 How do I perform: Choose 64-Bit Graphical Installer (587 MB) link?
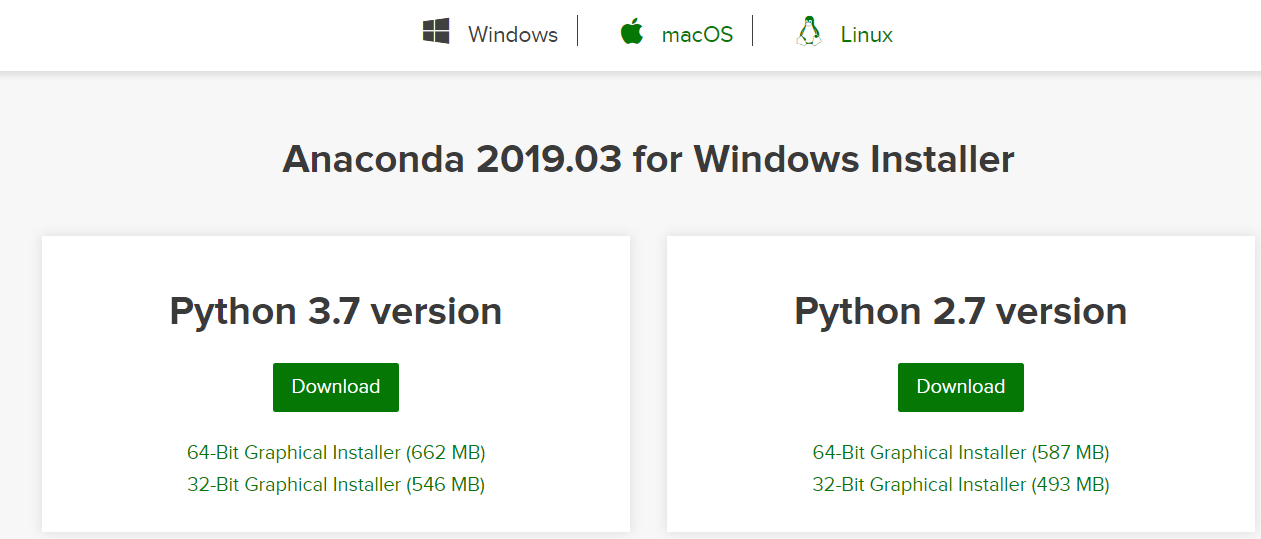click(961, 453)
